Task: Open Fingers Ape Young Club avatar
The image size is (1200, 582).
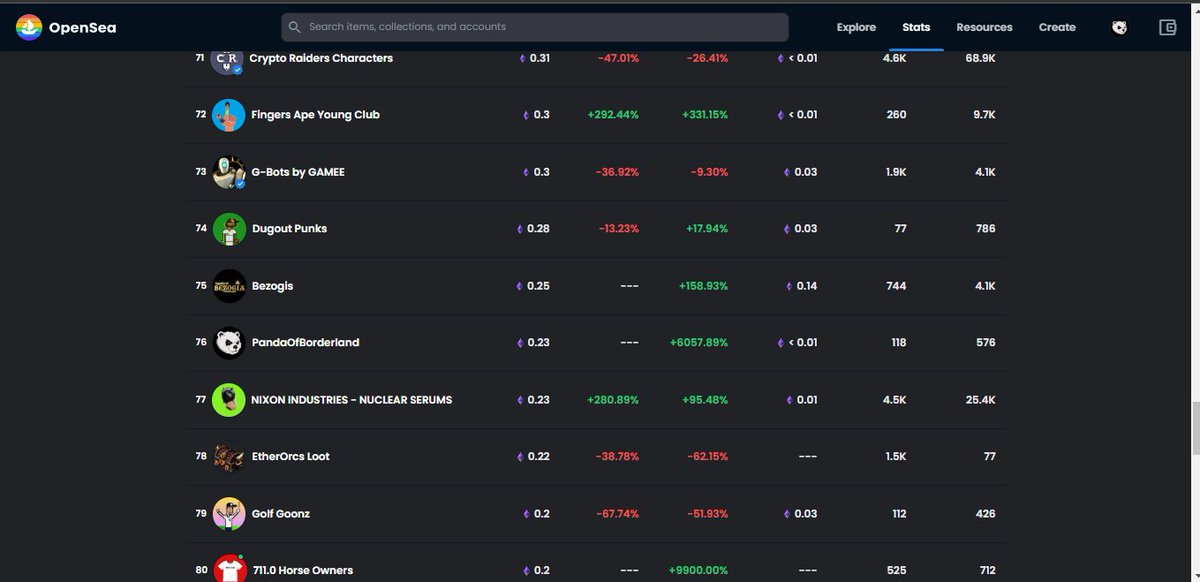Action: 228,115
